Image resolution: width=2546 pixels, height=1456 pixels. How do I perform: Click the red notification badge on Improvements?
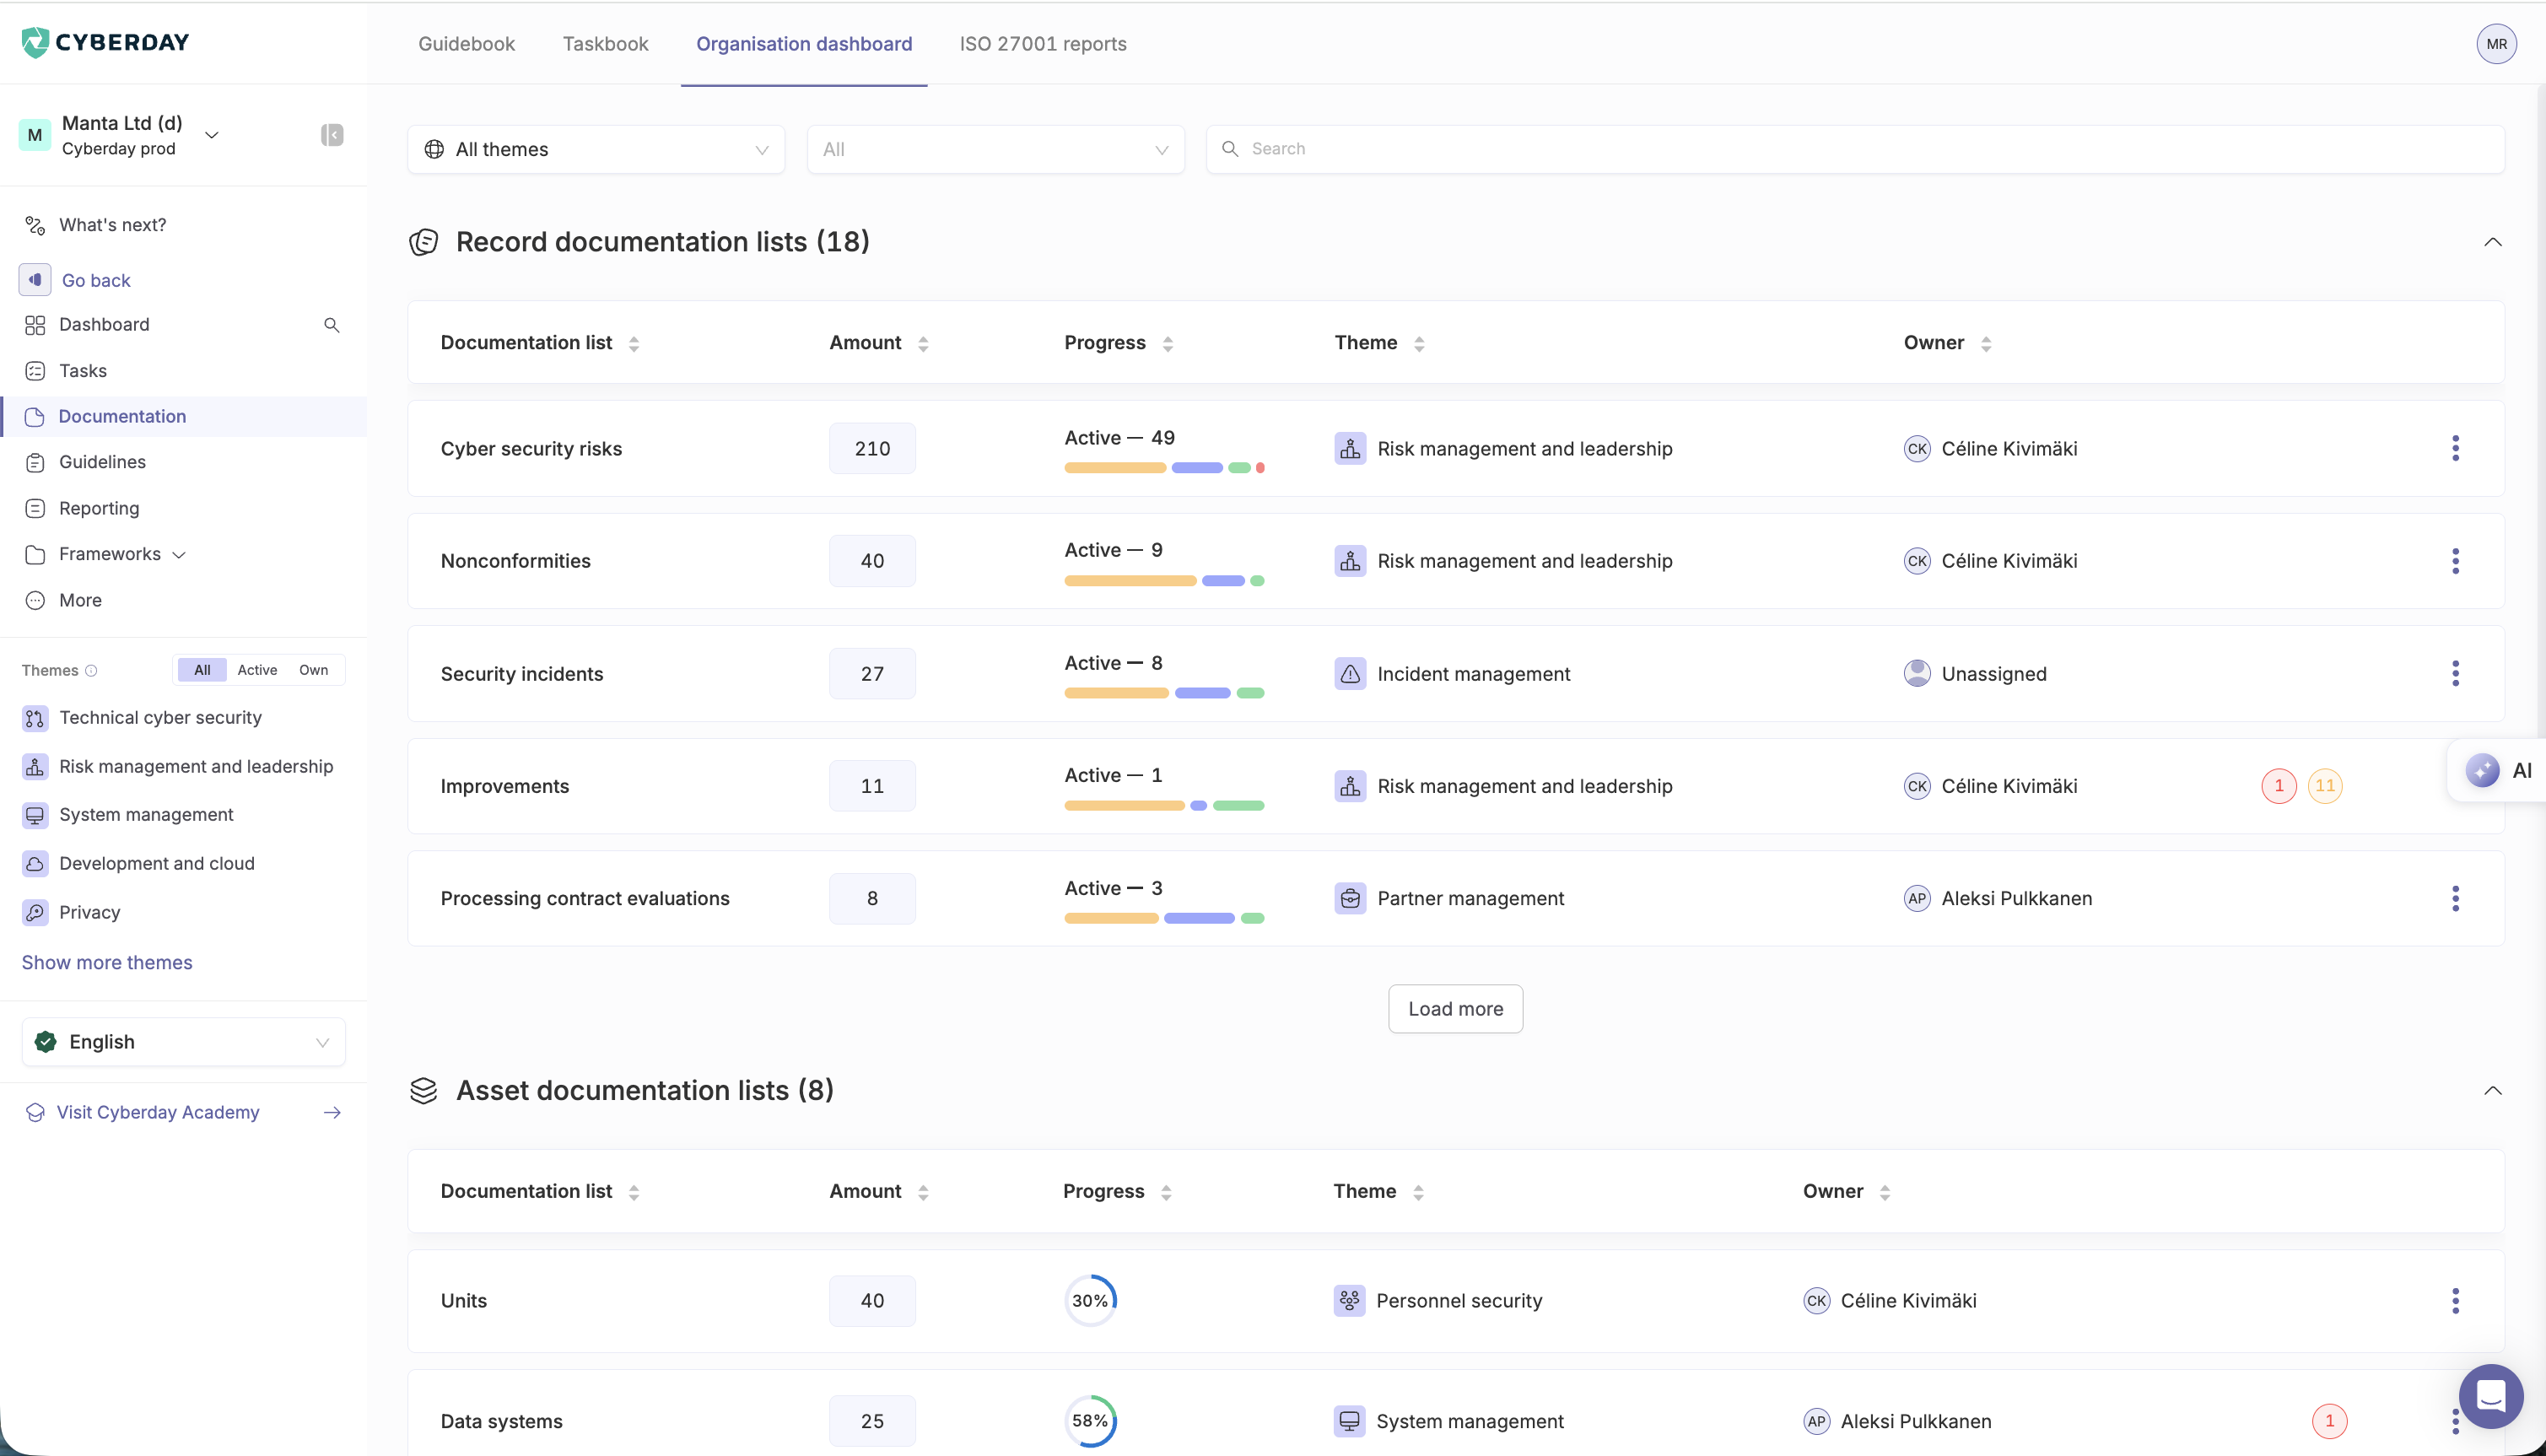[2278, 786]
